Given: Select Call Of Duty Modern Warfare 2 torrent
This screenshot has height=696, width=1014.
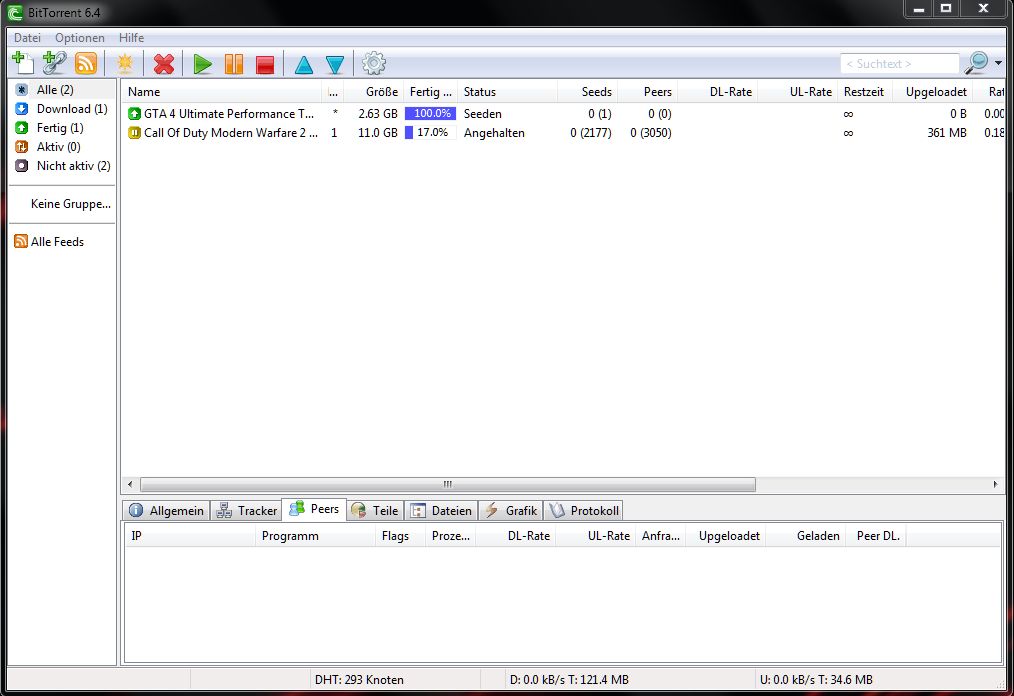Looking at the screenshot, I should coord(563,133).
